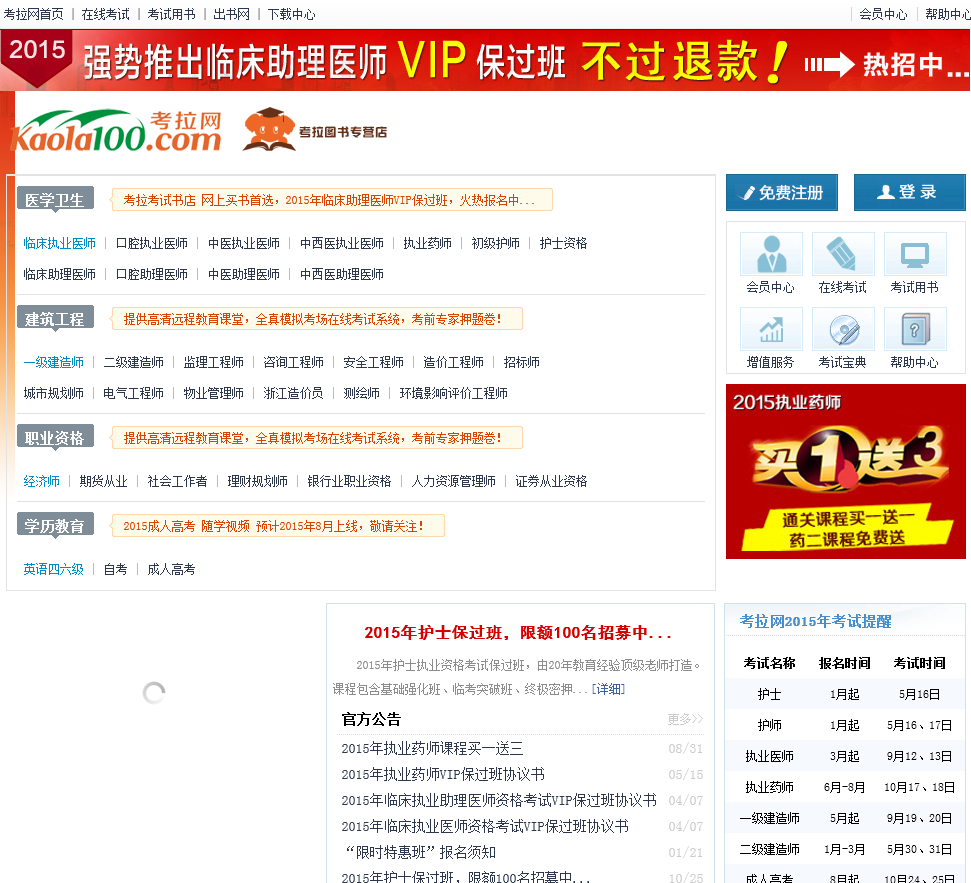Select the 建筑工程 category tab
The image size is (971, 883).
pos(55,318)
